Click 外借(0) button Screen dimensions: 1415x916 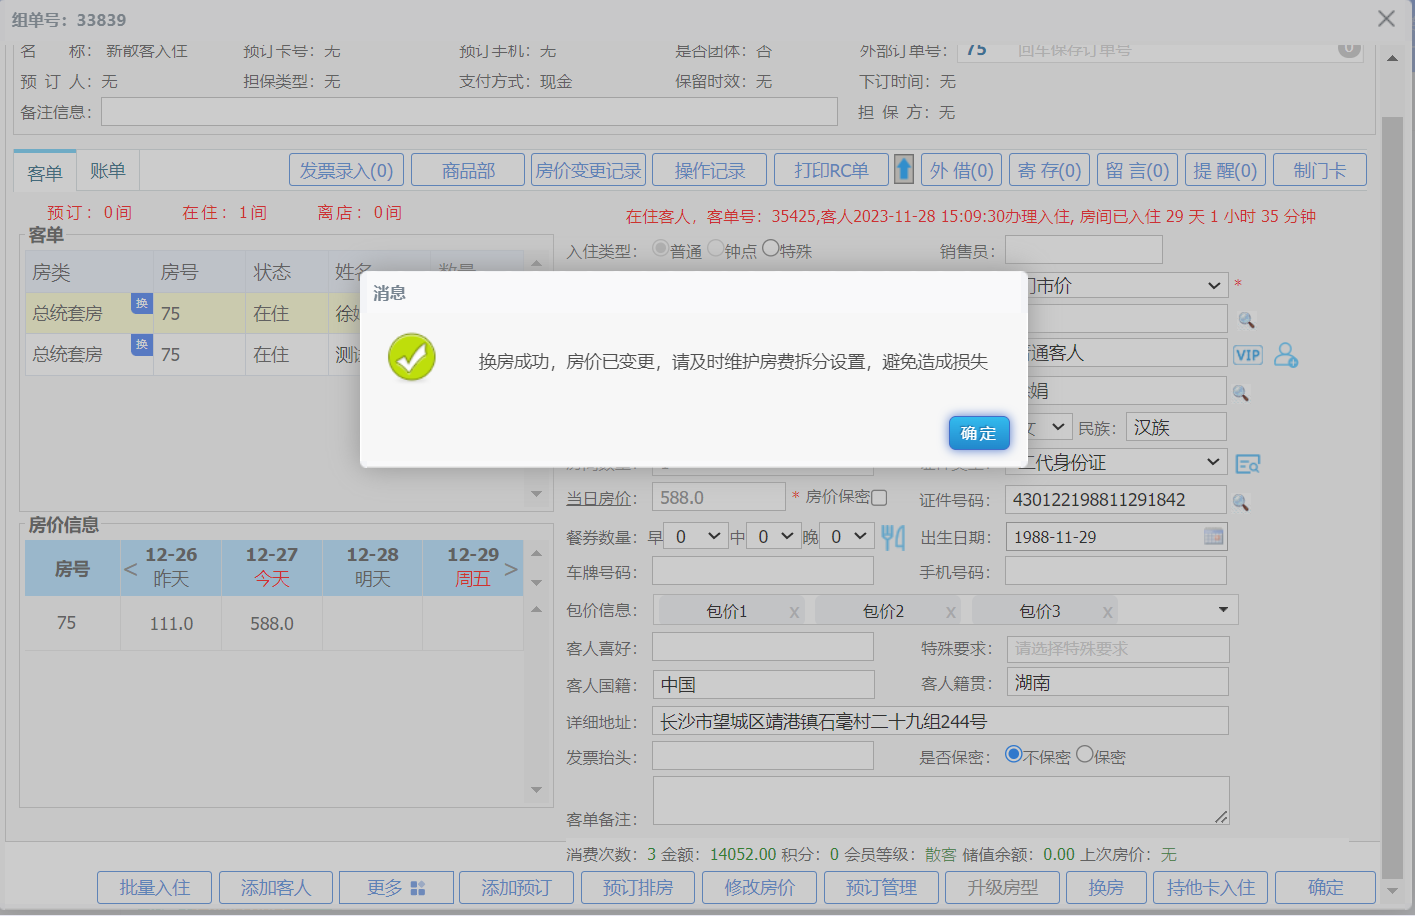click(962, 170)
